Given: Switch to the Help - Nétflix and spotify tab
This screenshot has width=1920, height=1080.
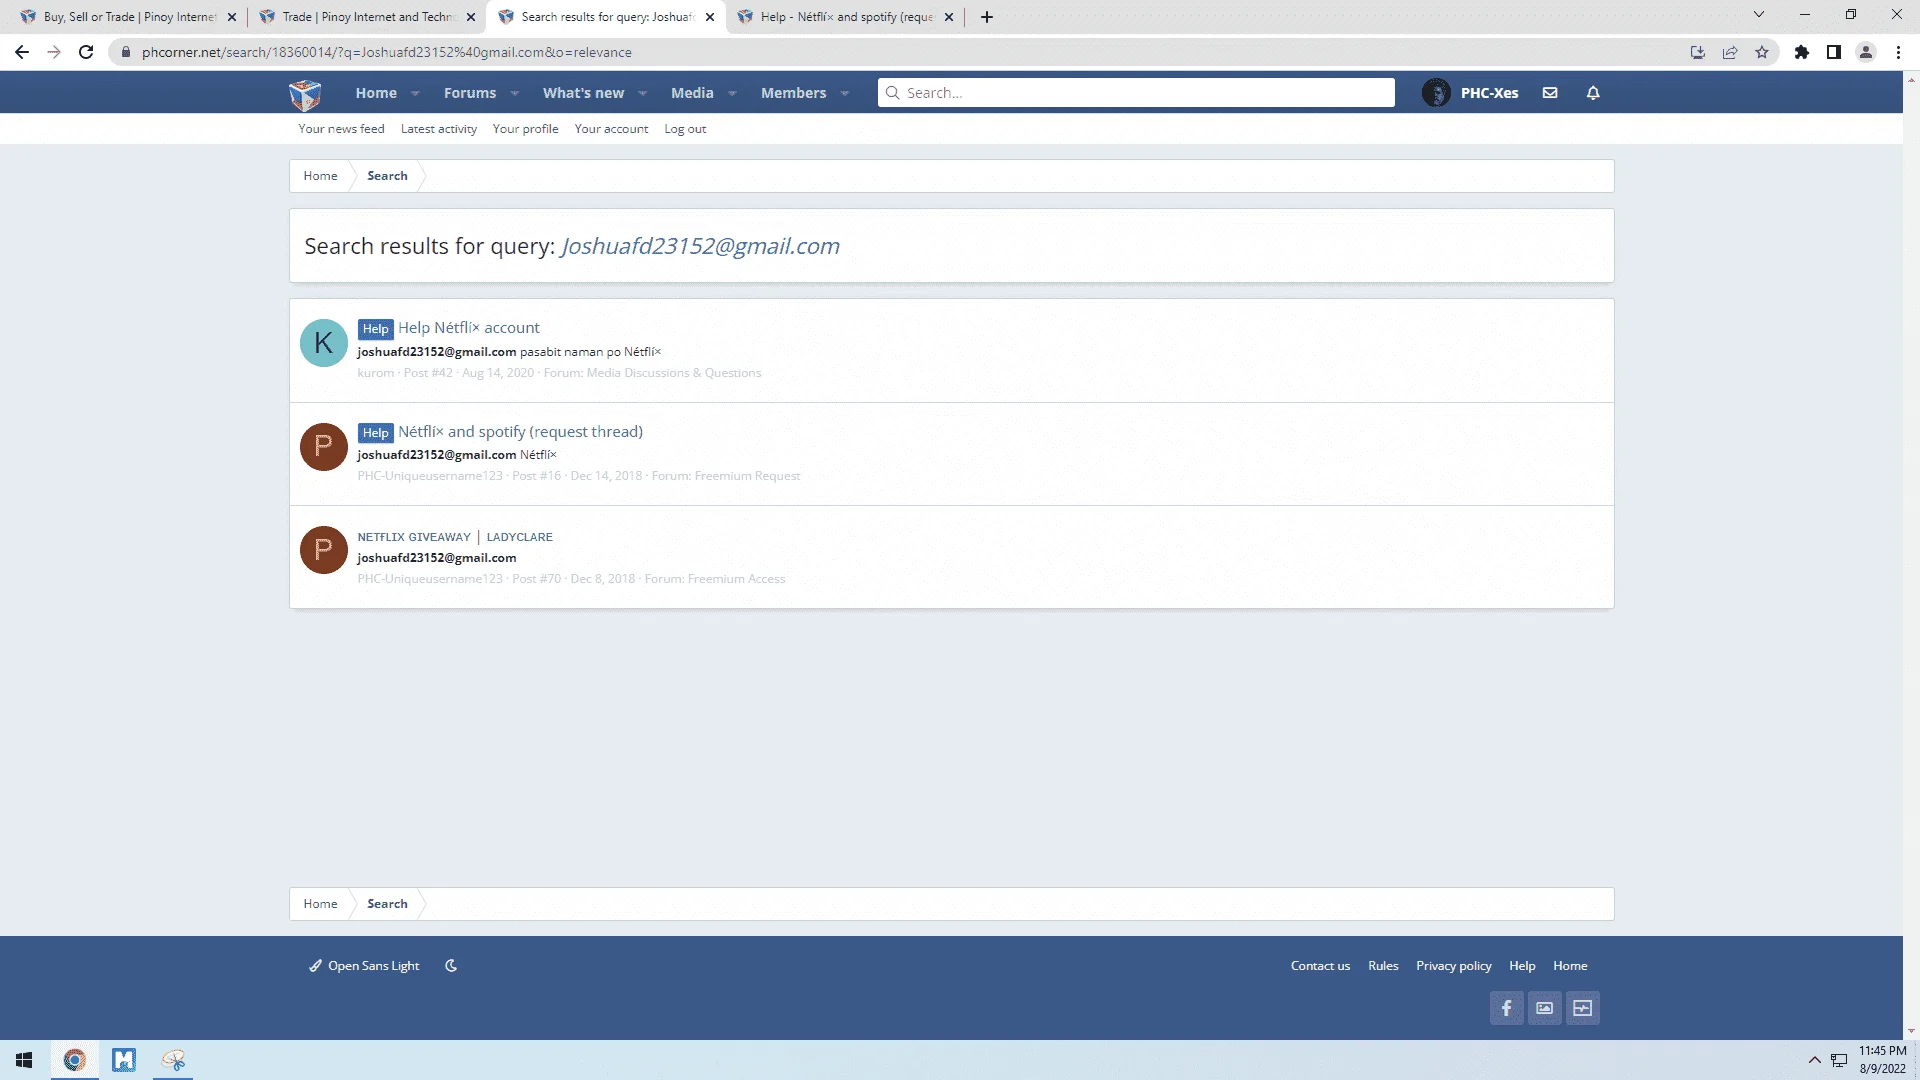Looking at the screenshot, I should tap(845, 17).
